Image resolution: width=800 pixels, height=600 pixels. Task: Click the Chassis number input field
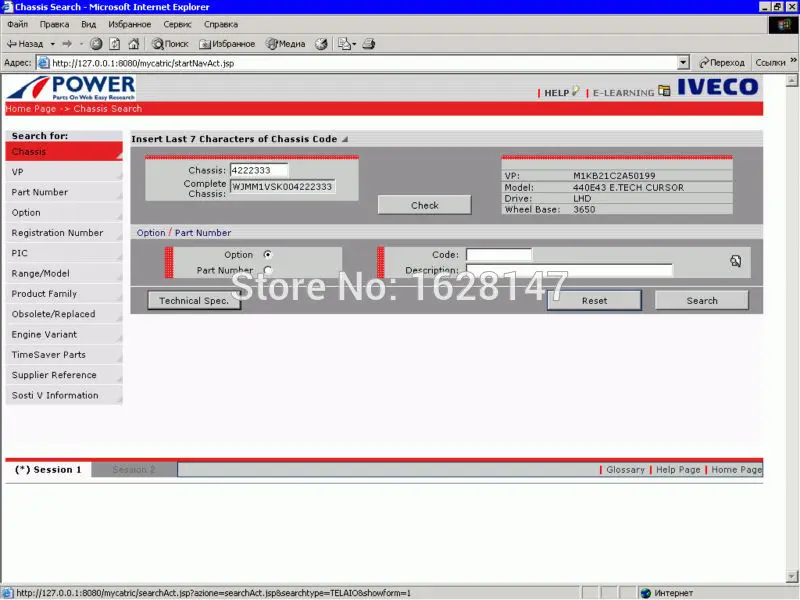point(259,170)
